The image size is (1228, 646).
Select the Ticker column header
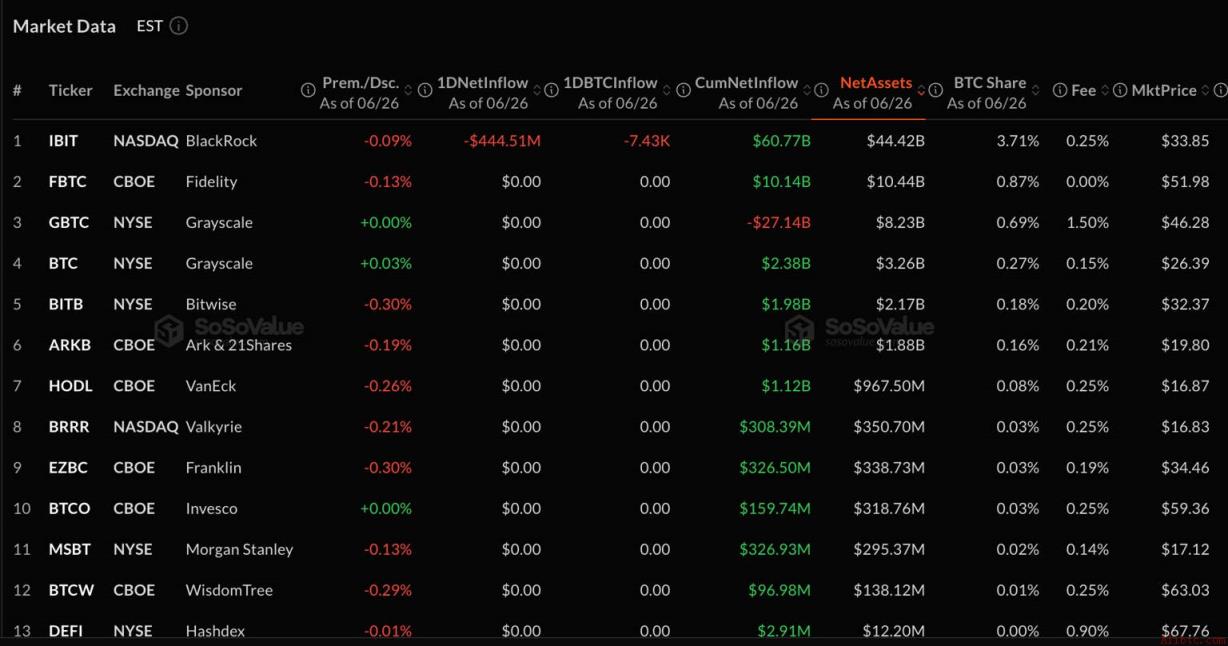click(70, 90)
